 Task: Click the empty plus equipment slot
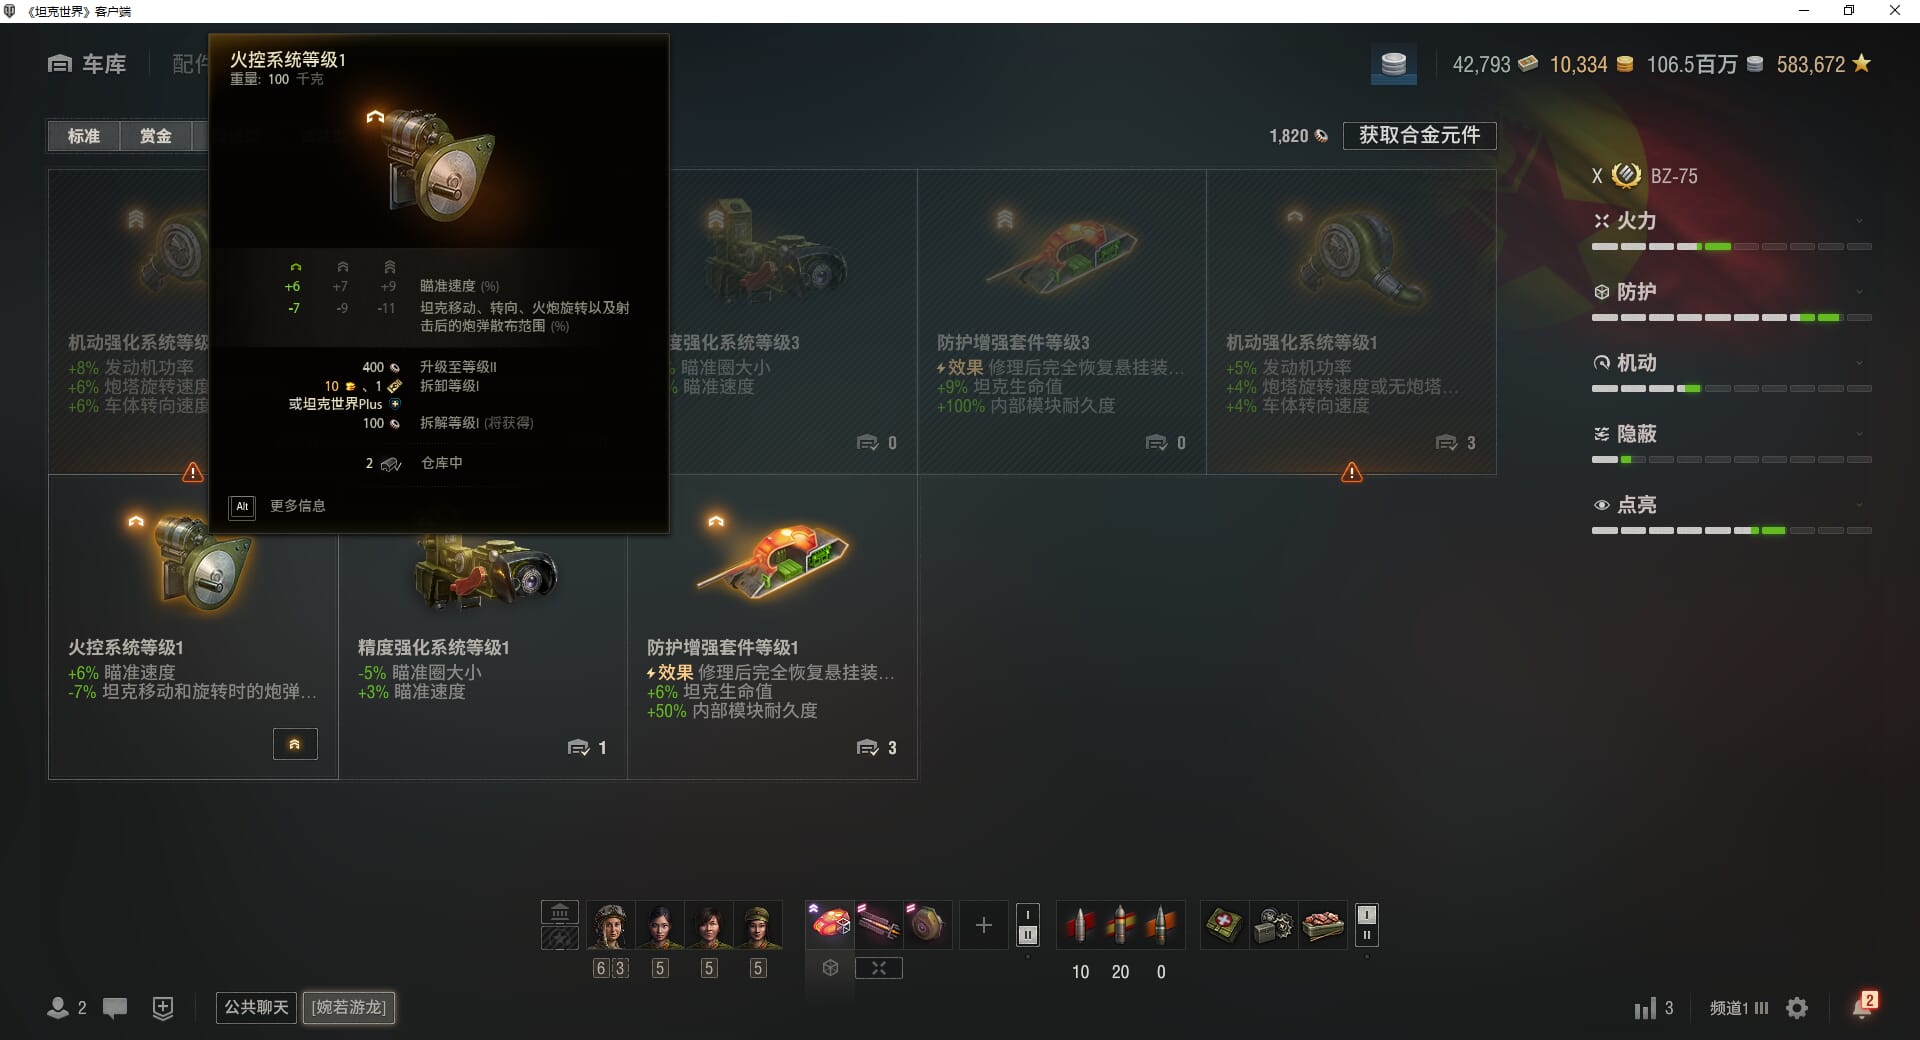point(983,925)
